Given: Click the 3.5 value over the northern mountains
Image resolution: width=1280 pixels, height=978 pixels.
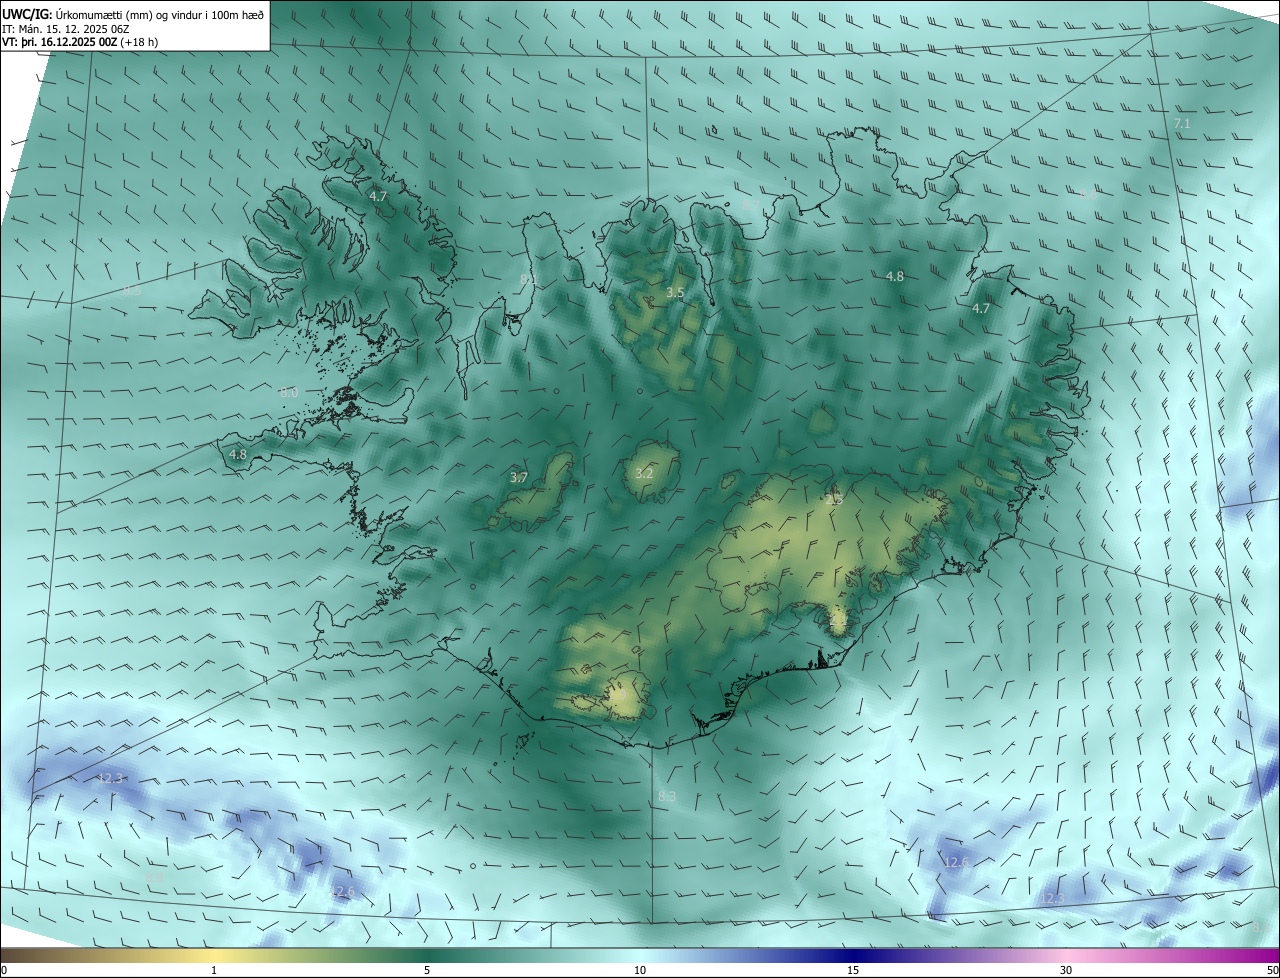Looking at the screenshot, I should tap(675, 292).
